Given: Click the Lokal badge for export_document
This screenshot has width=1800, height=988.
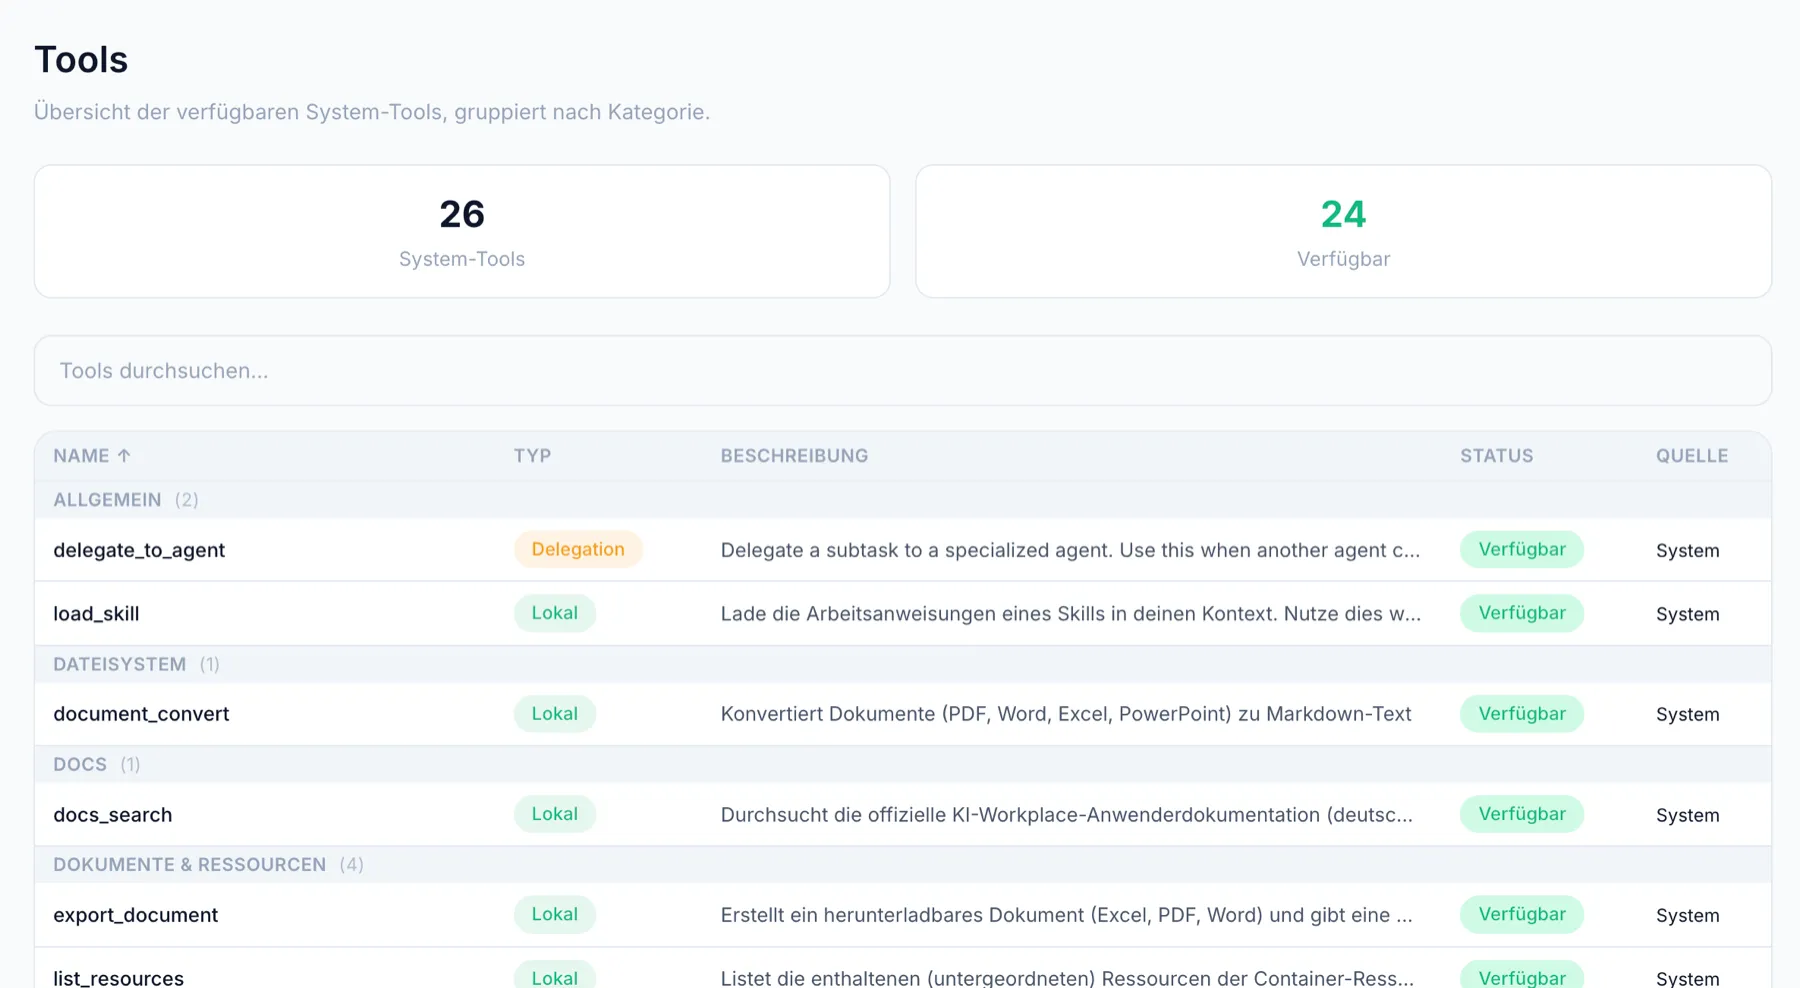Looking at the screenshot, I should pos(555,914).
